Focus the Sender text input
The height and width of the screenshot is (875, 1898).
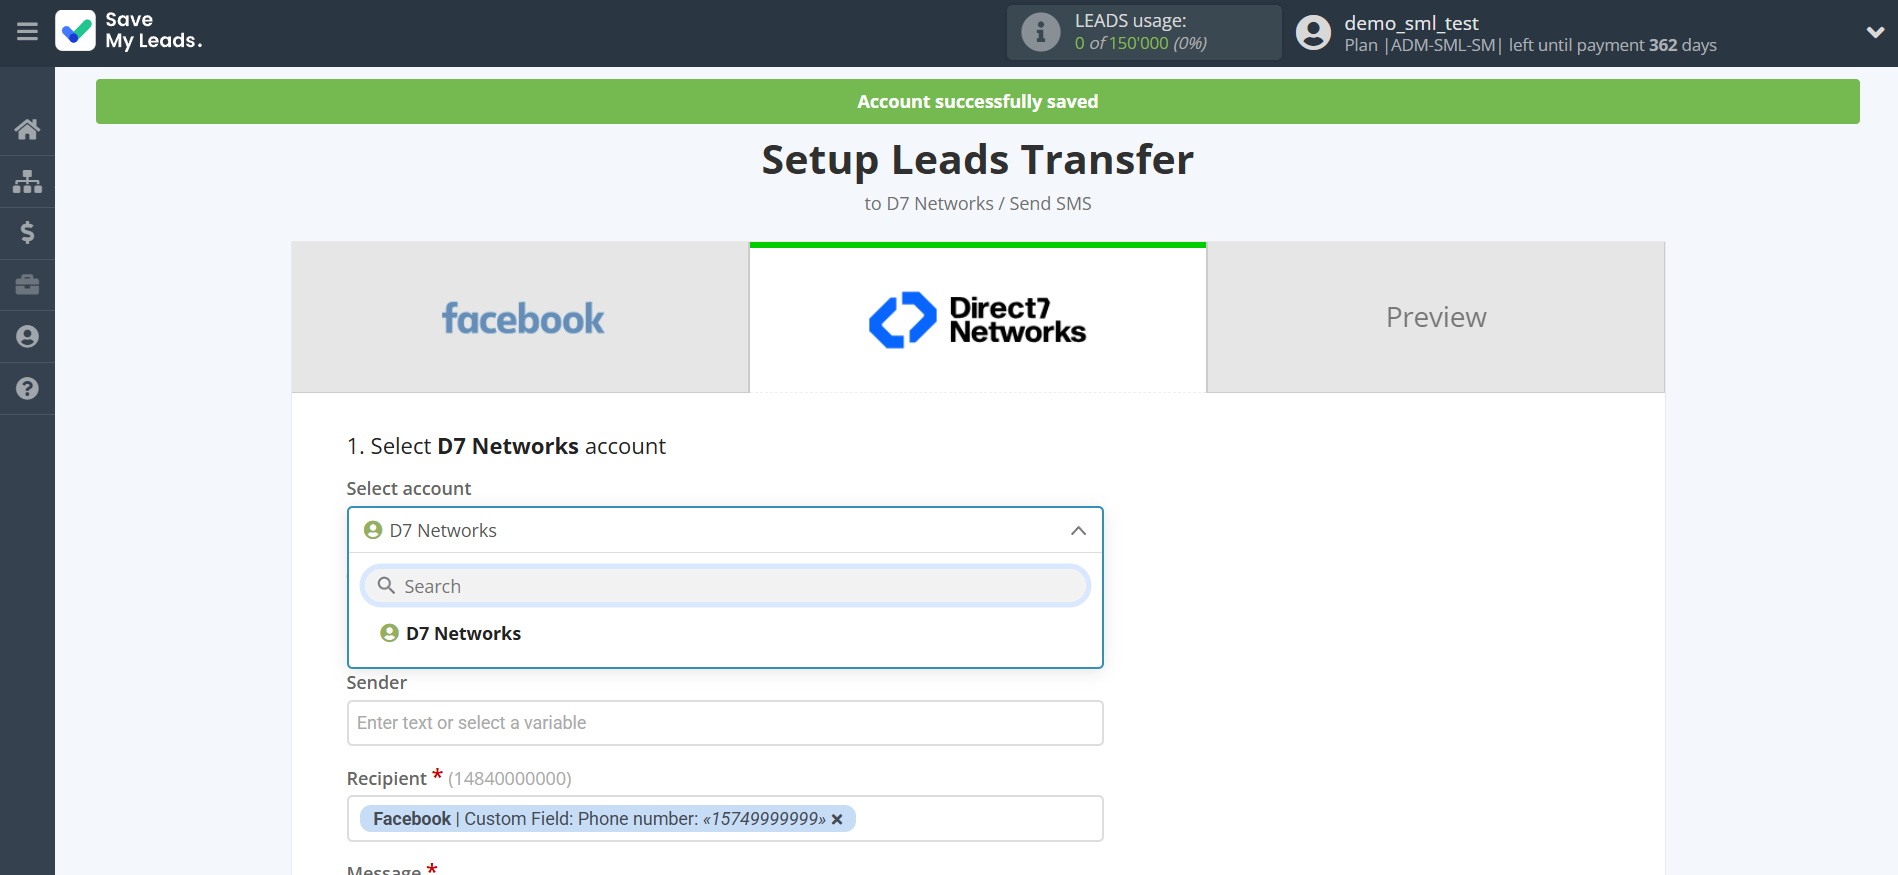(725, 723)
